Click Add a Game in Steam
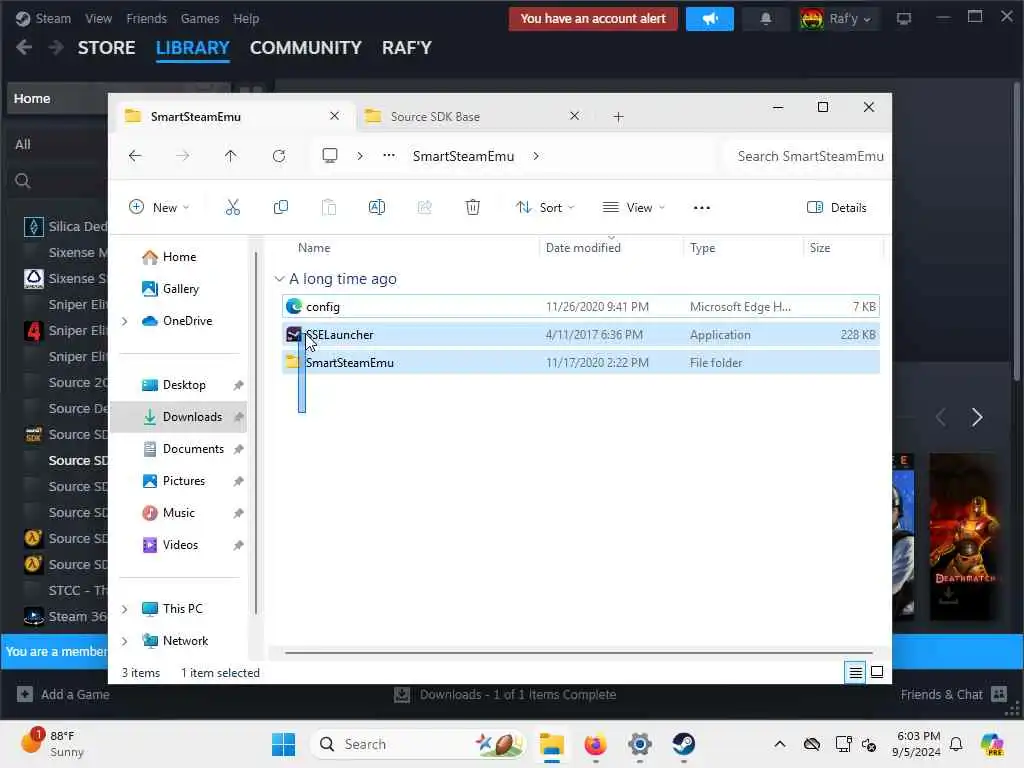 [63, 694]
